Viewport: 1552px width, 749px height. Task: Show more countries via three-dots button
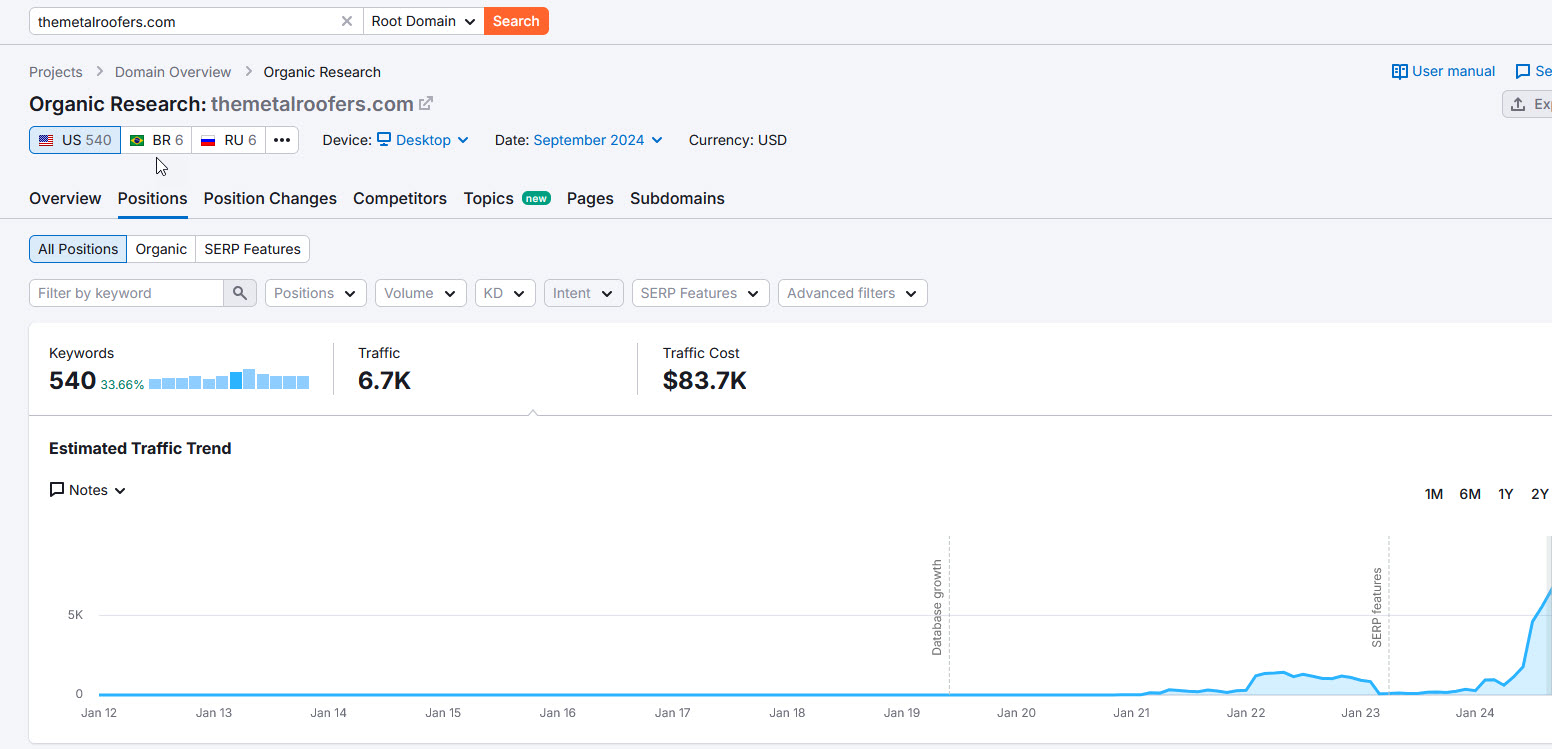click(282, 140)
